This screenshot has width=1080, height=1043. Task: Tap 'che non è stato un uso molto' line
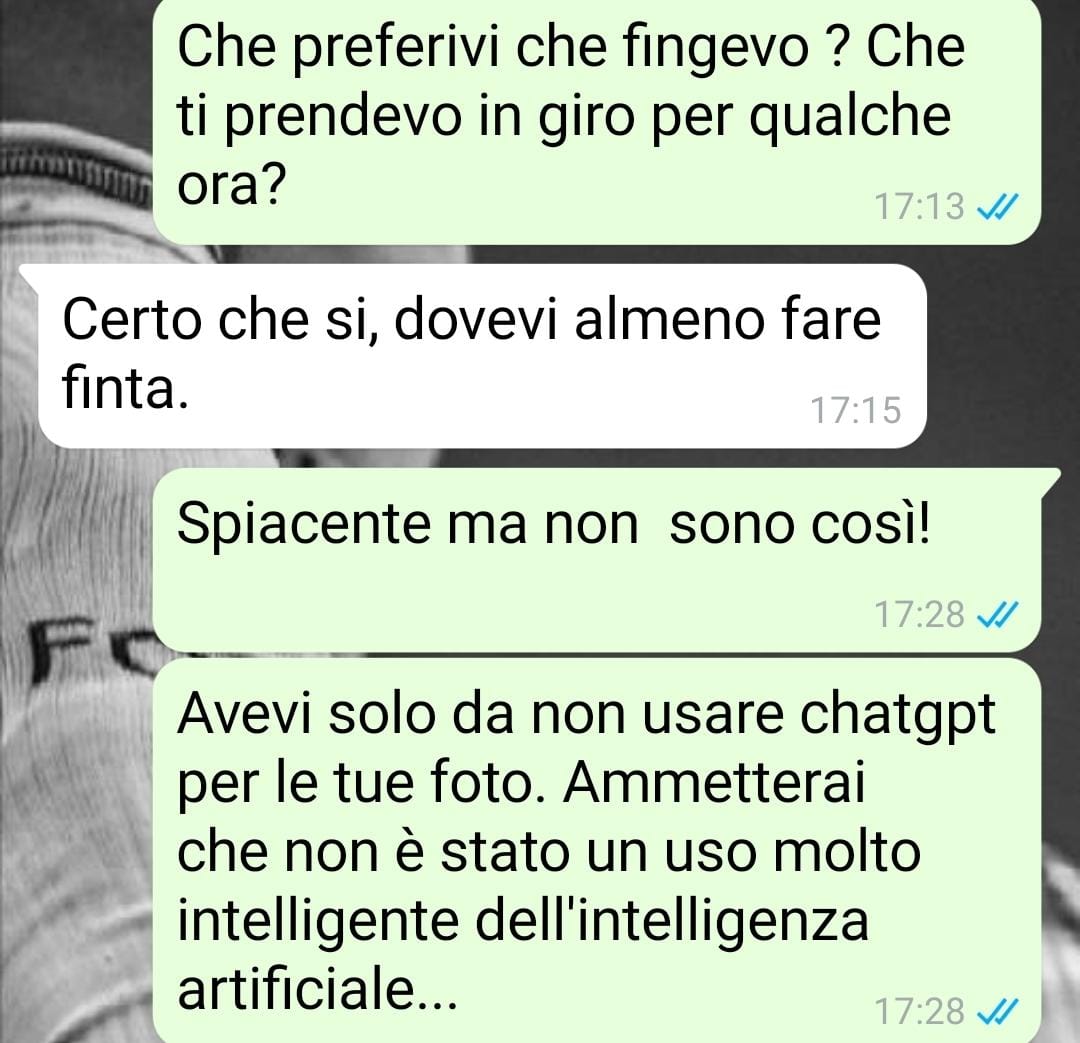coord(549,852)
